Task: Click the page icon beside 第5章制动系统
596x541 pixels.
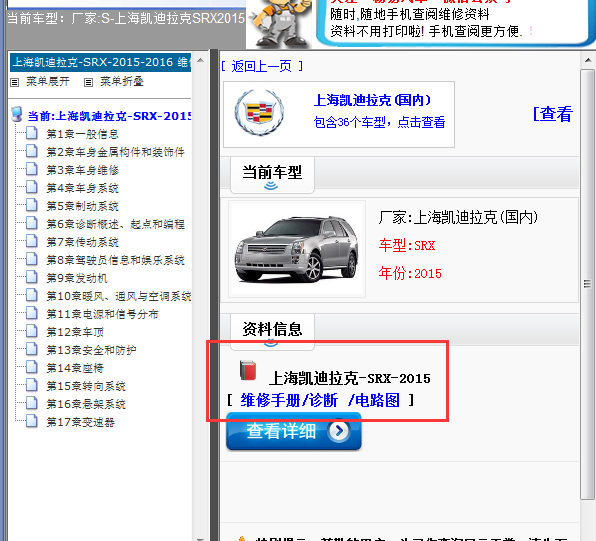Action: [x=32, y=205]
